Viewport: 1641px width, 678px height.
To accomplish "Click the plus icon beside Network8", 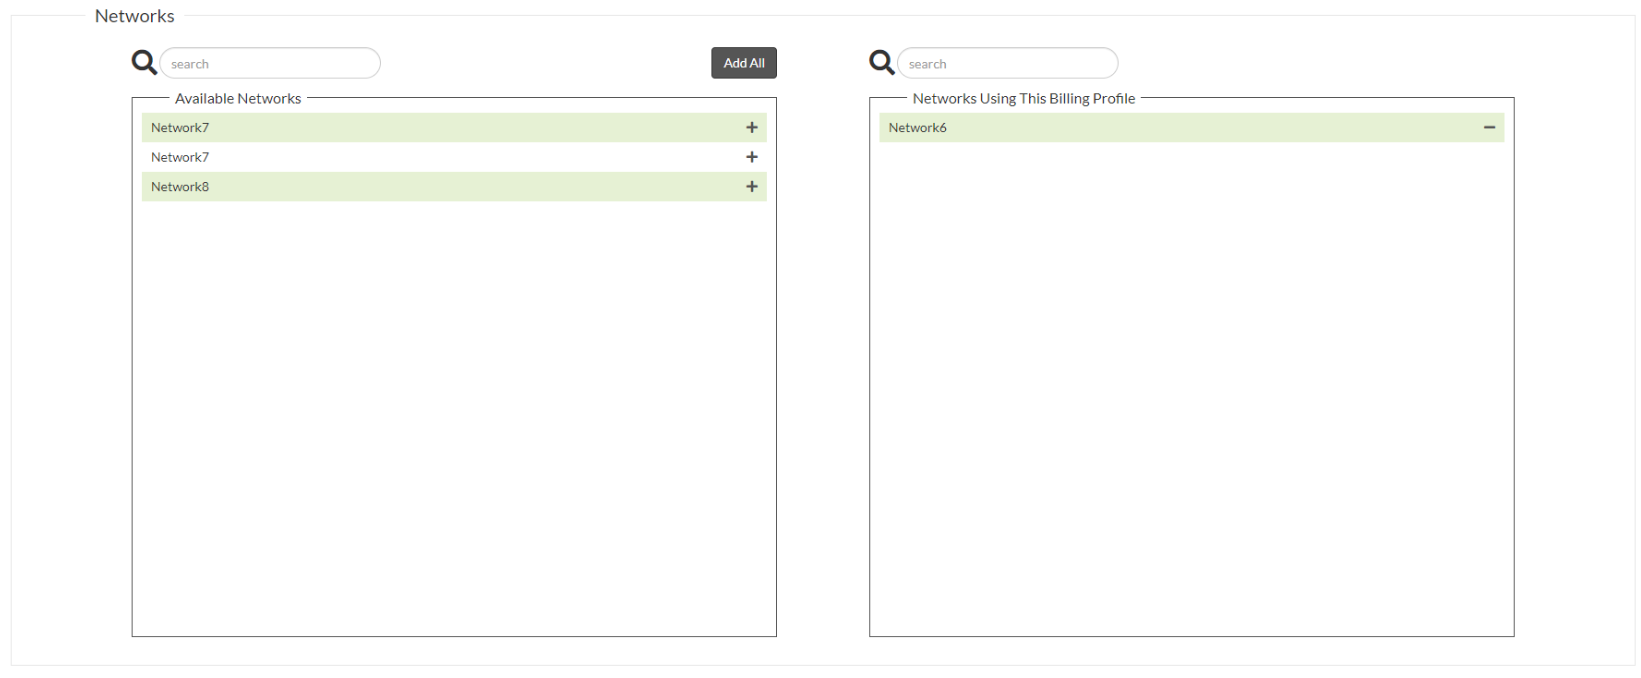I will coord(752,187).
